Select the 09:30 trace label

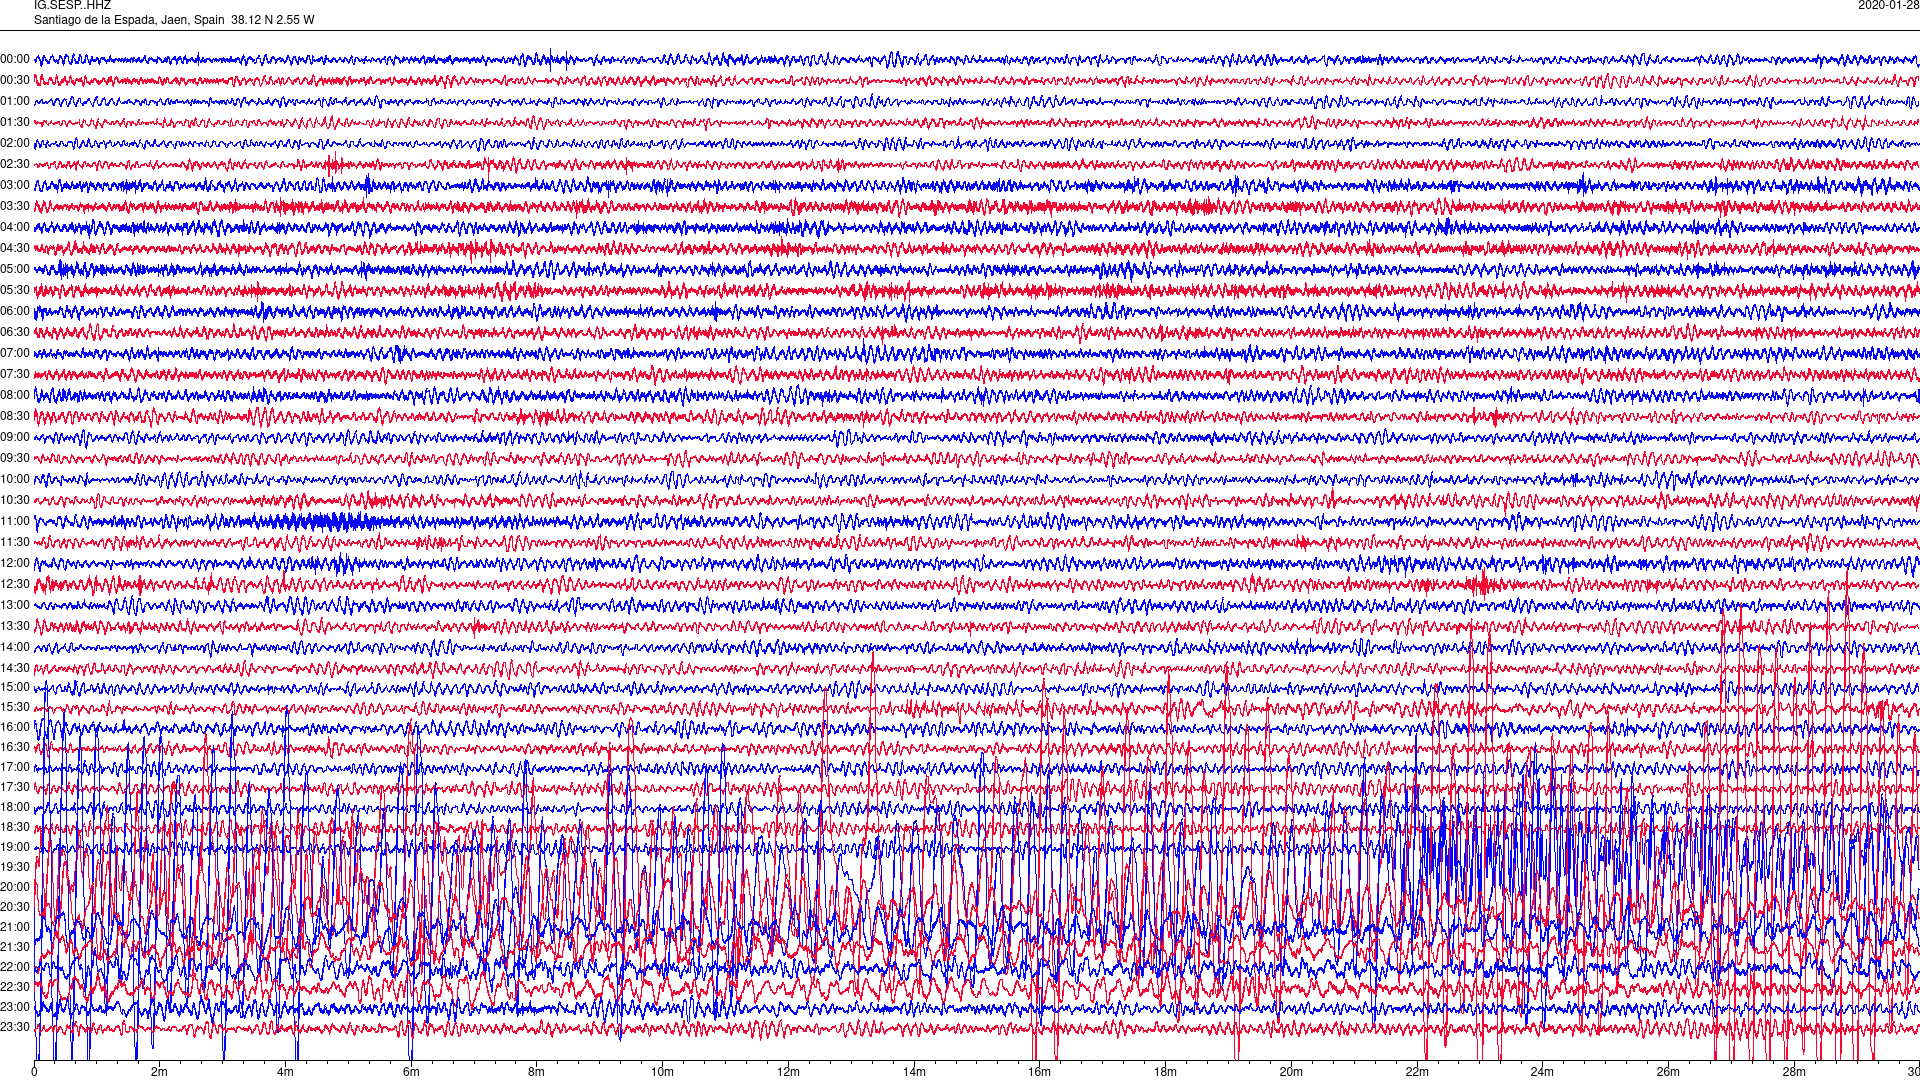click(15, 458)
